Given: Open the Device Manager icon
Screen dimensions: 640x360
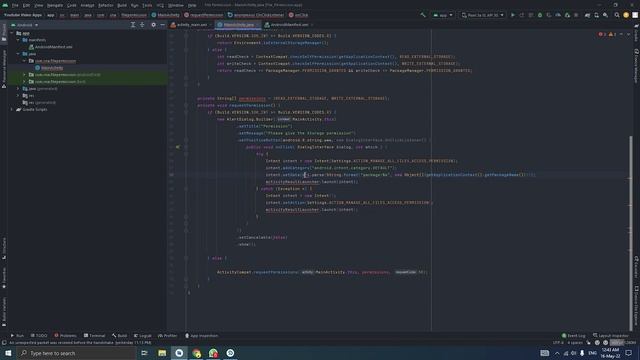Looking at the screenshot, I should click(x=596, y=15).
